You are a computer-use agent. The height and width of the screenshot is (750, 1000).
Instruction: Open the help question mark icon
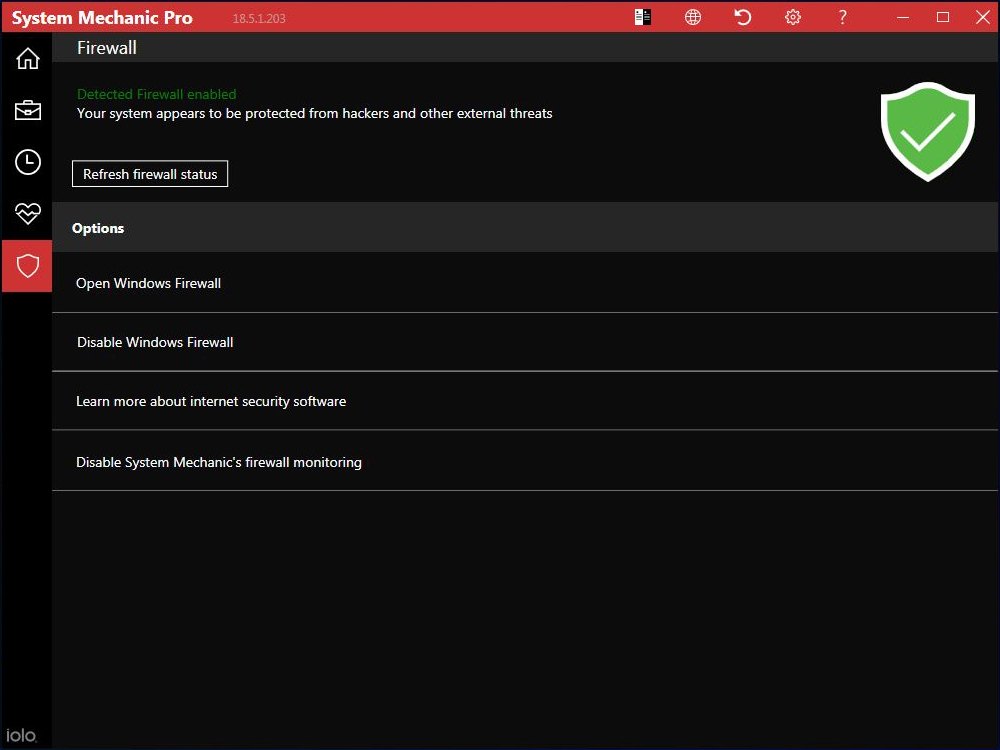842,17
